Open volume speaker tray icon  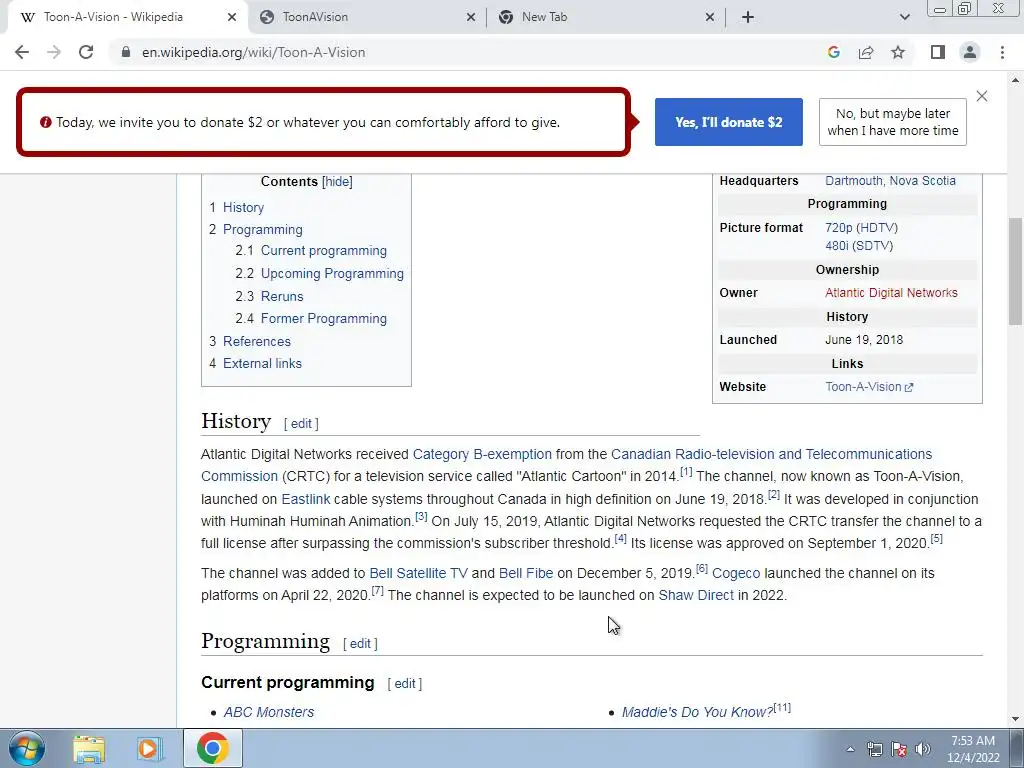click(x=923, y=749)
